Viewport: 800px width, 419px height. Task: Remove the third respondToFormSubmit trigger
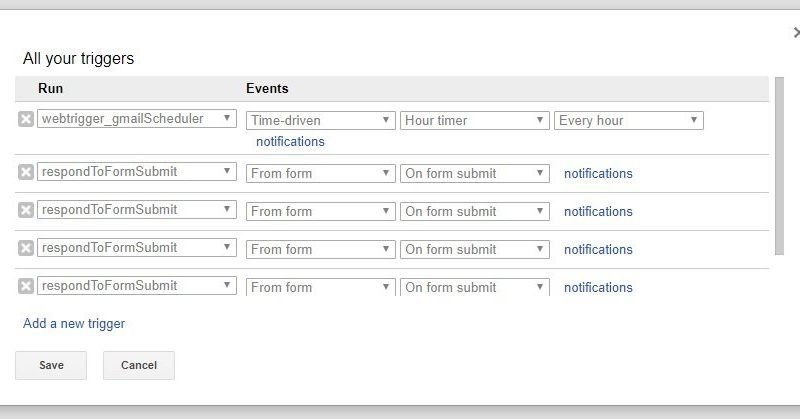click(26, 248)
